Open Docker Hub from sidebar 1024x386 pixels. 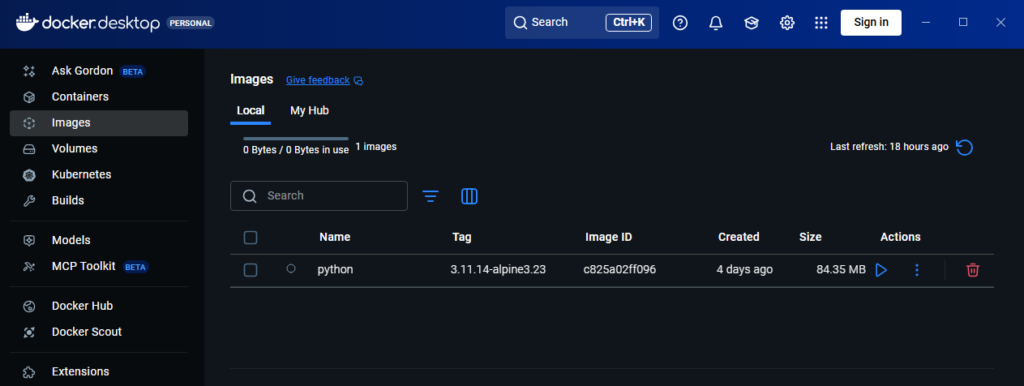tap(99, 306)
